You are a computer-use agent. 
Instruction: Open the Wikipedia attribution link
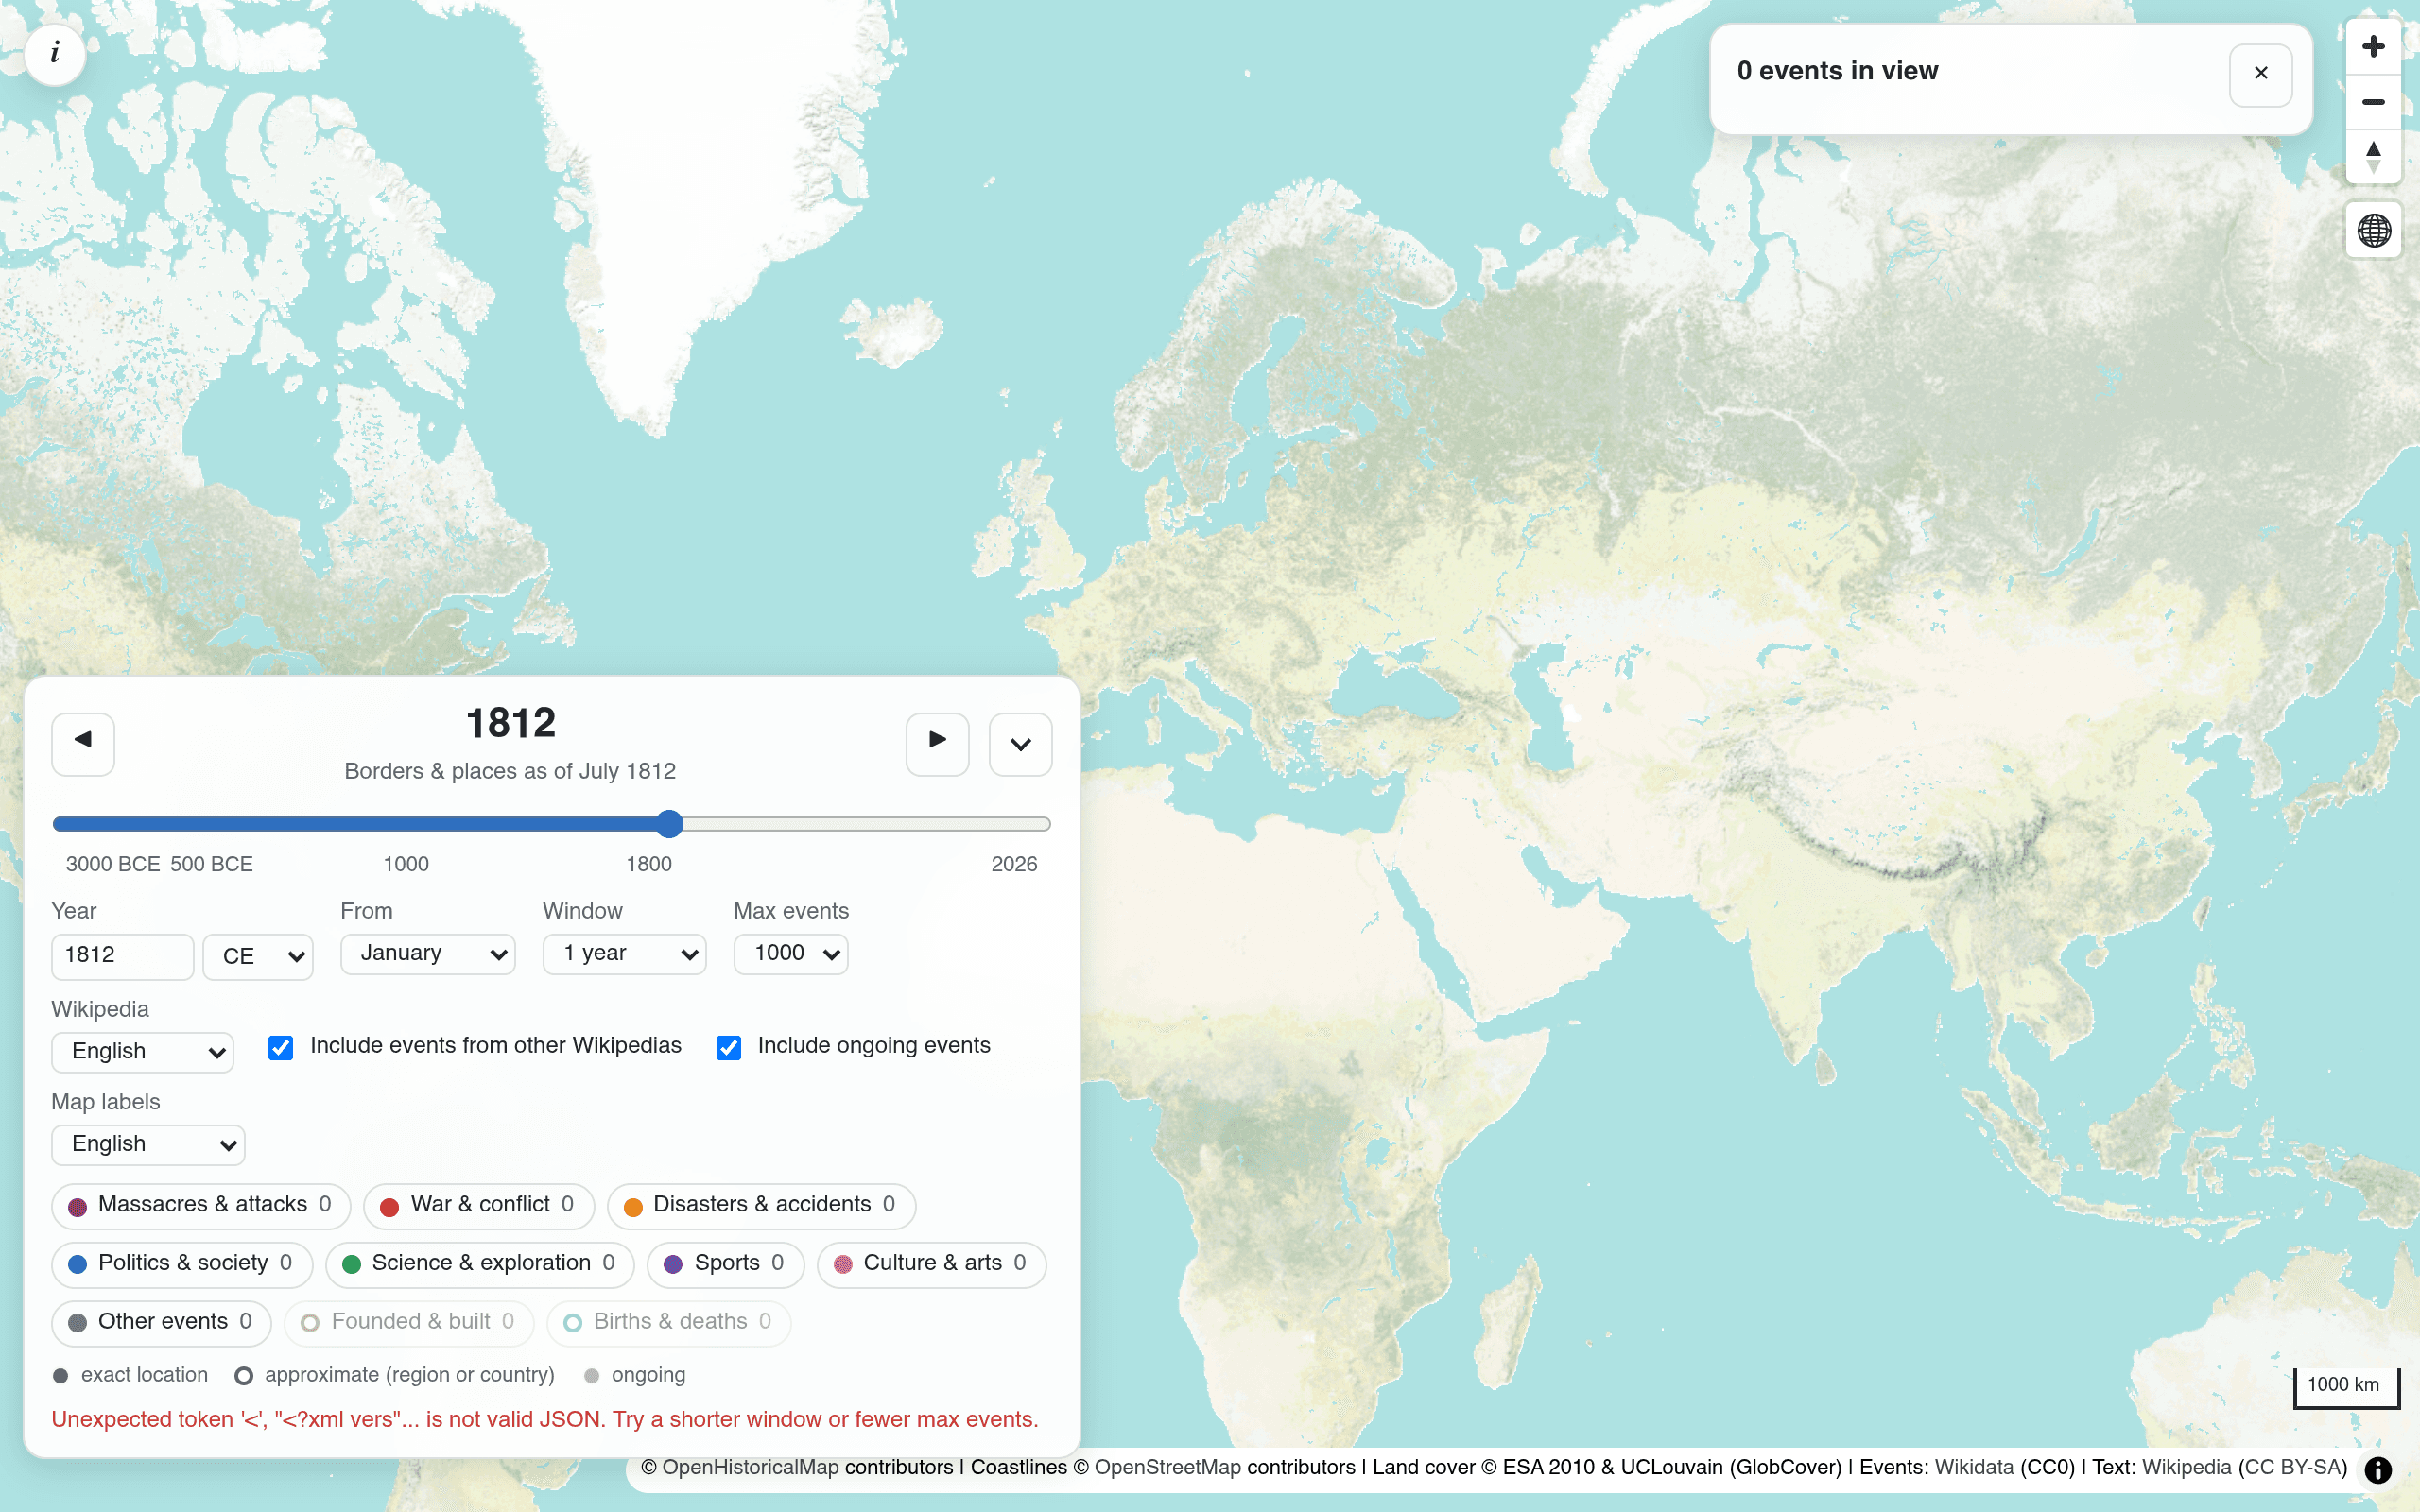point(2187,1467)
